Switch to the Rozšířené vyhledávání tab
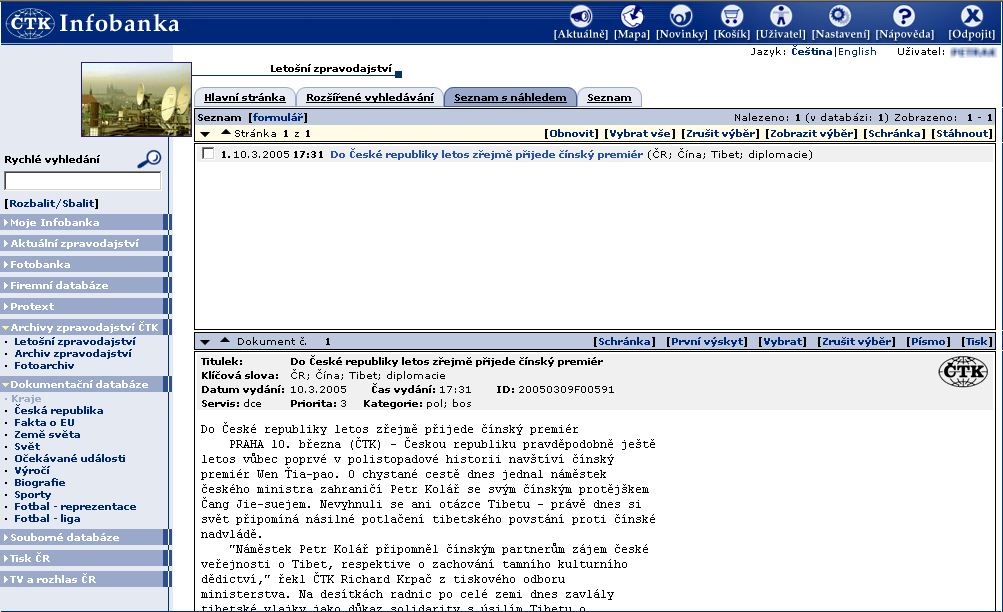The height and width of the screenshot is (612, 1003). coord(370,97)
